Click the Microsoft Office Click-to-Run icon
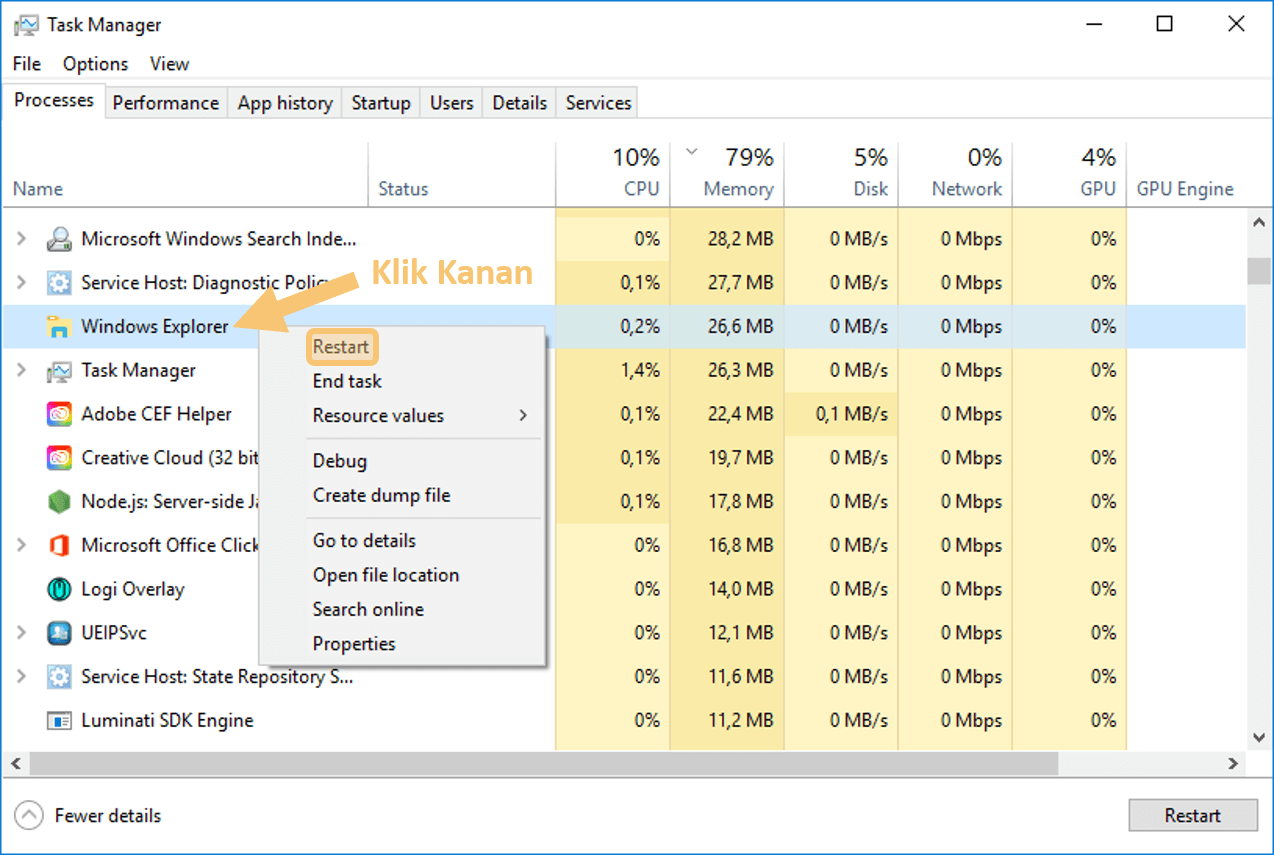 59,546
